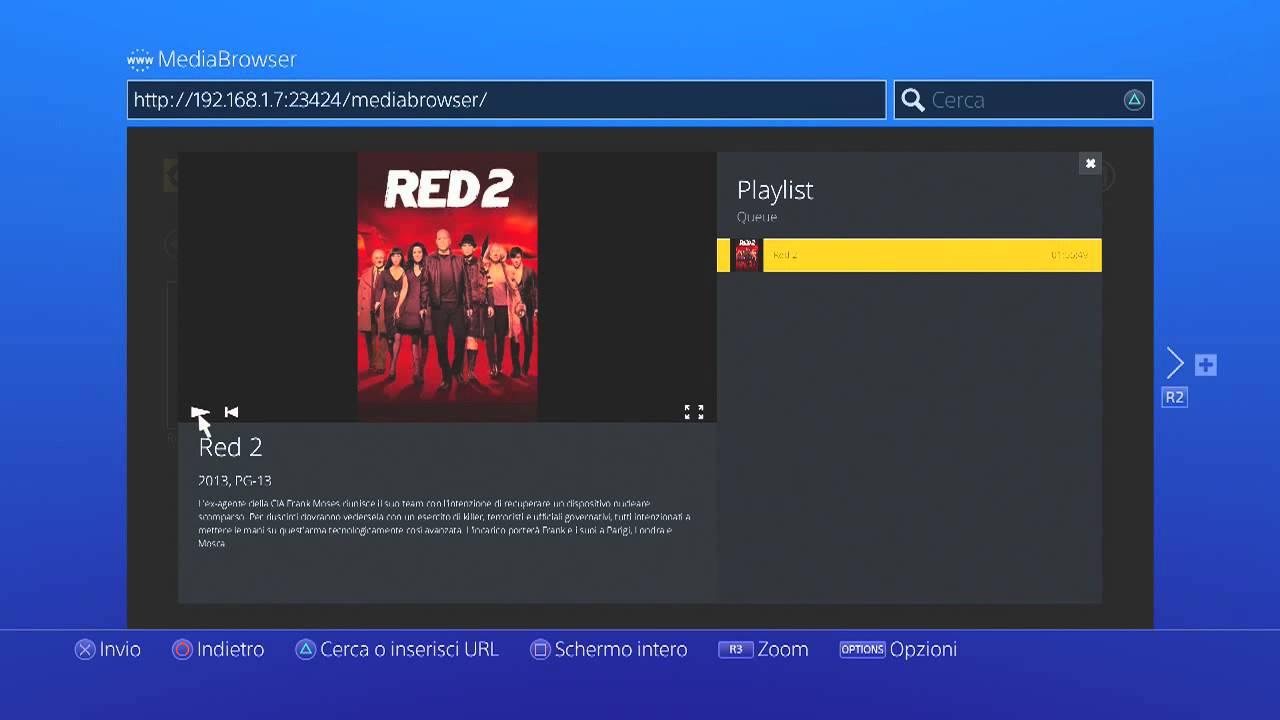Click the www MediaBrowser page title
Screen dimensions: 1280x720
click(x=212, y=59)
